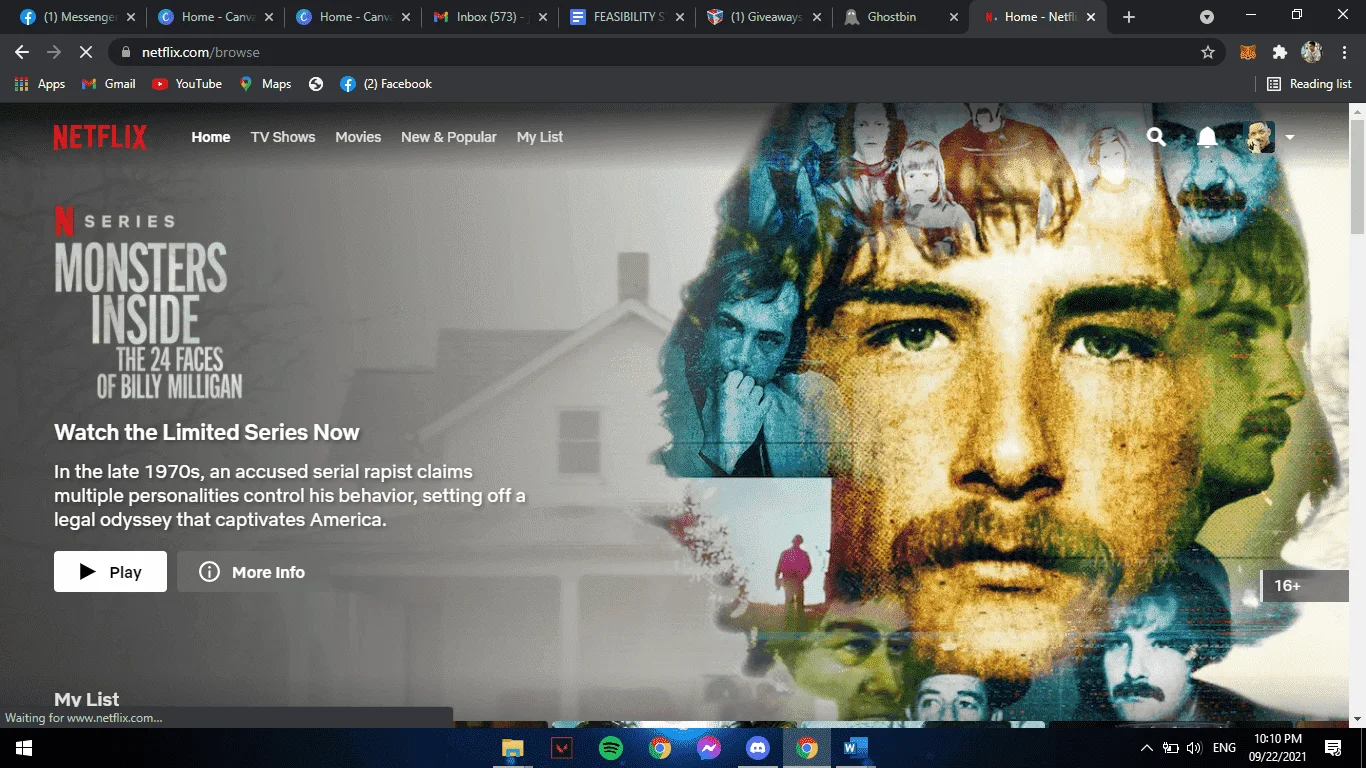Switch to the Inbox (573) Gmail tab
The height and width of the screenshot is (768, 1366).
tap(490, 17)
